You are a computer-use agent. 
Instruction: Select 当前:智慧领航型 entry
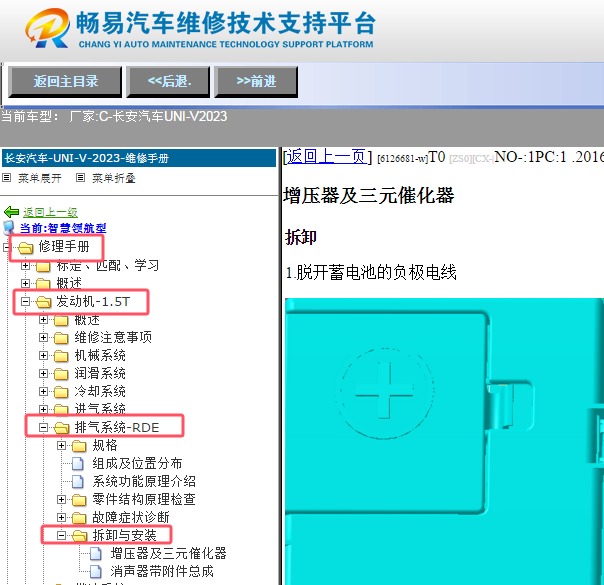63,228
